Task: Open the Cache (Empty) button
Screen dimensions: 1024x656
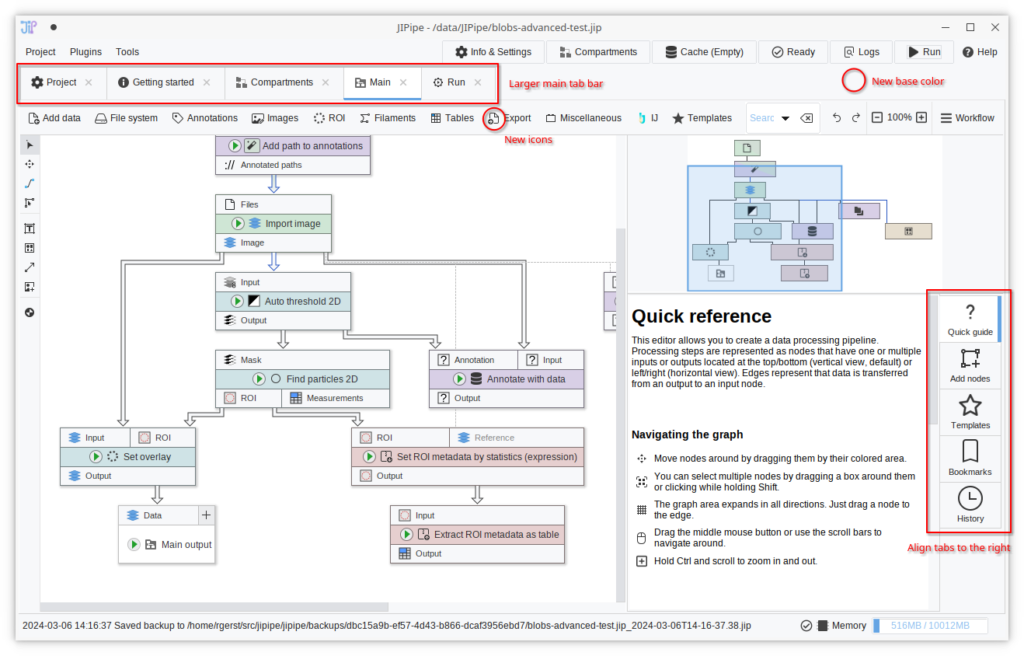Action: 704,52
